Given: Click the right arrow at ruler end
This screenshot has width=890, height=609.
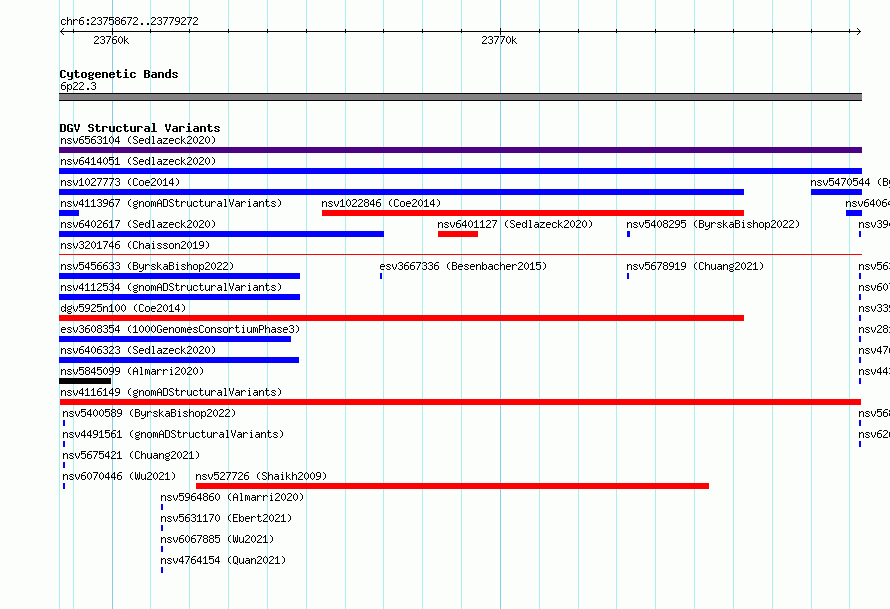Looking at the screenshot, I should coord(858,32).
